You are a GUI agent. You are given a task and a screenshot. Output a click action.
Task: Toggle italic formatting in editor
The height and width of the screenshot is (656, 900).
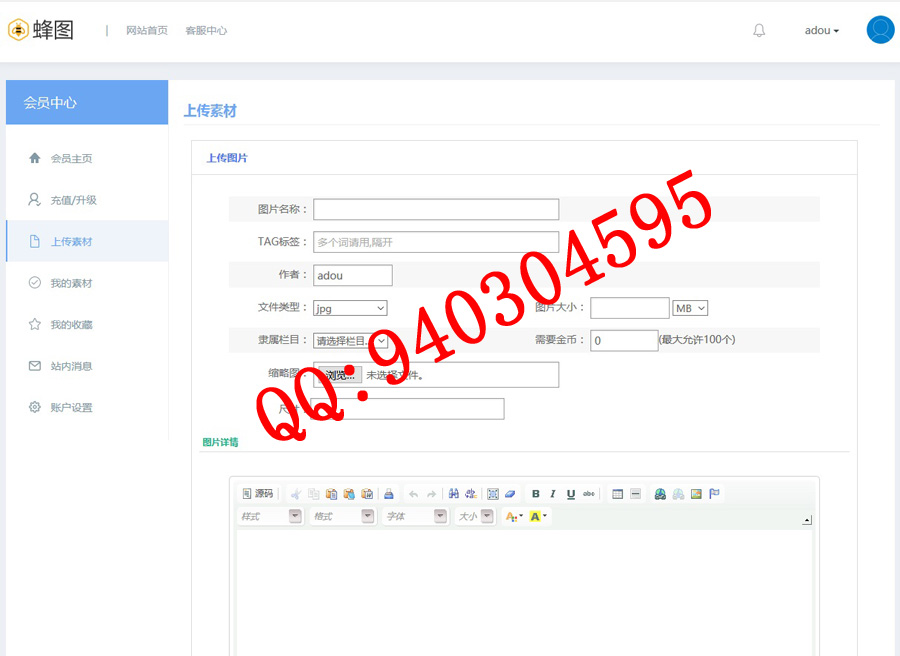pos(553,494)
